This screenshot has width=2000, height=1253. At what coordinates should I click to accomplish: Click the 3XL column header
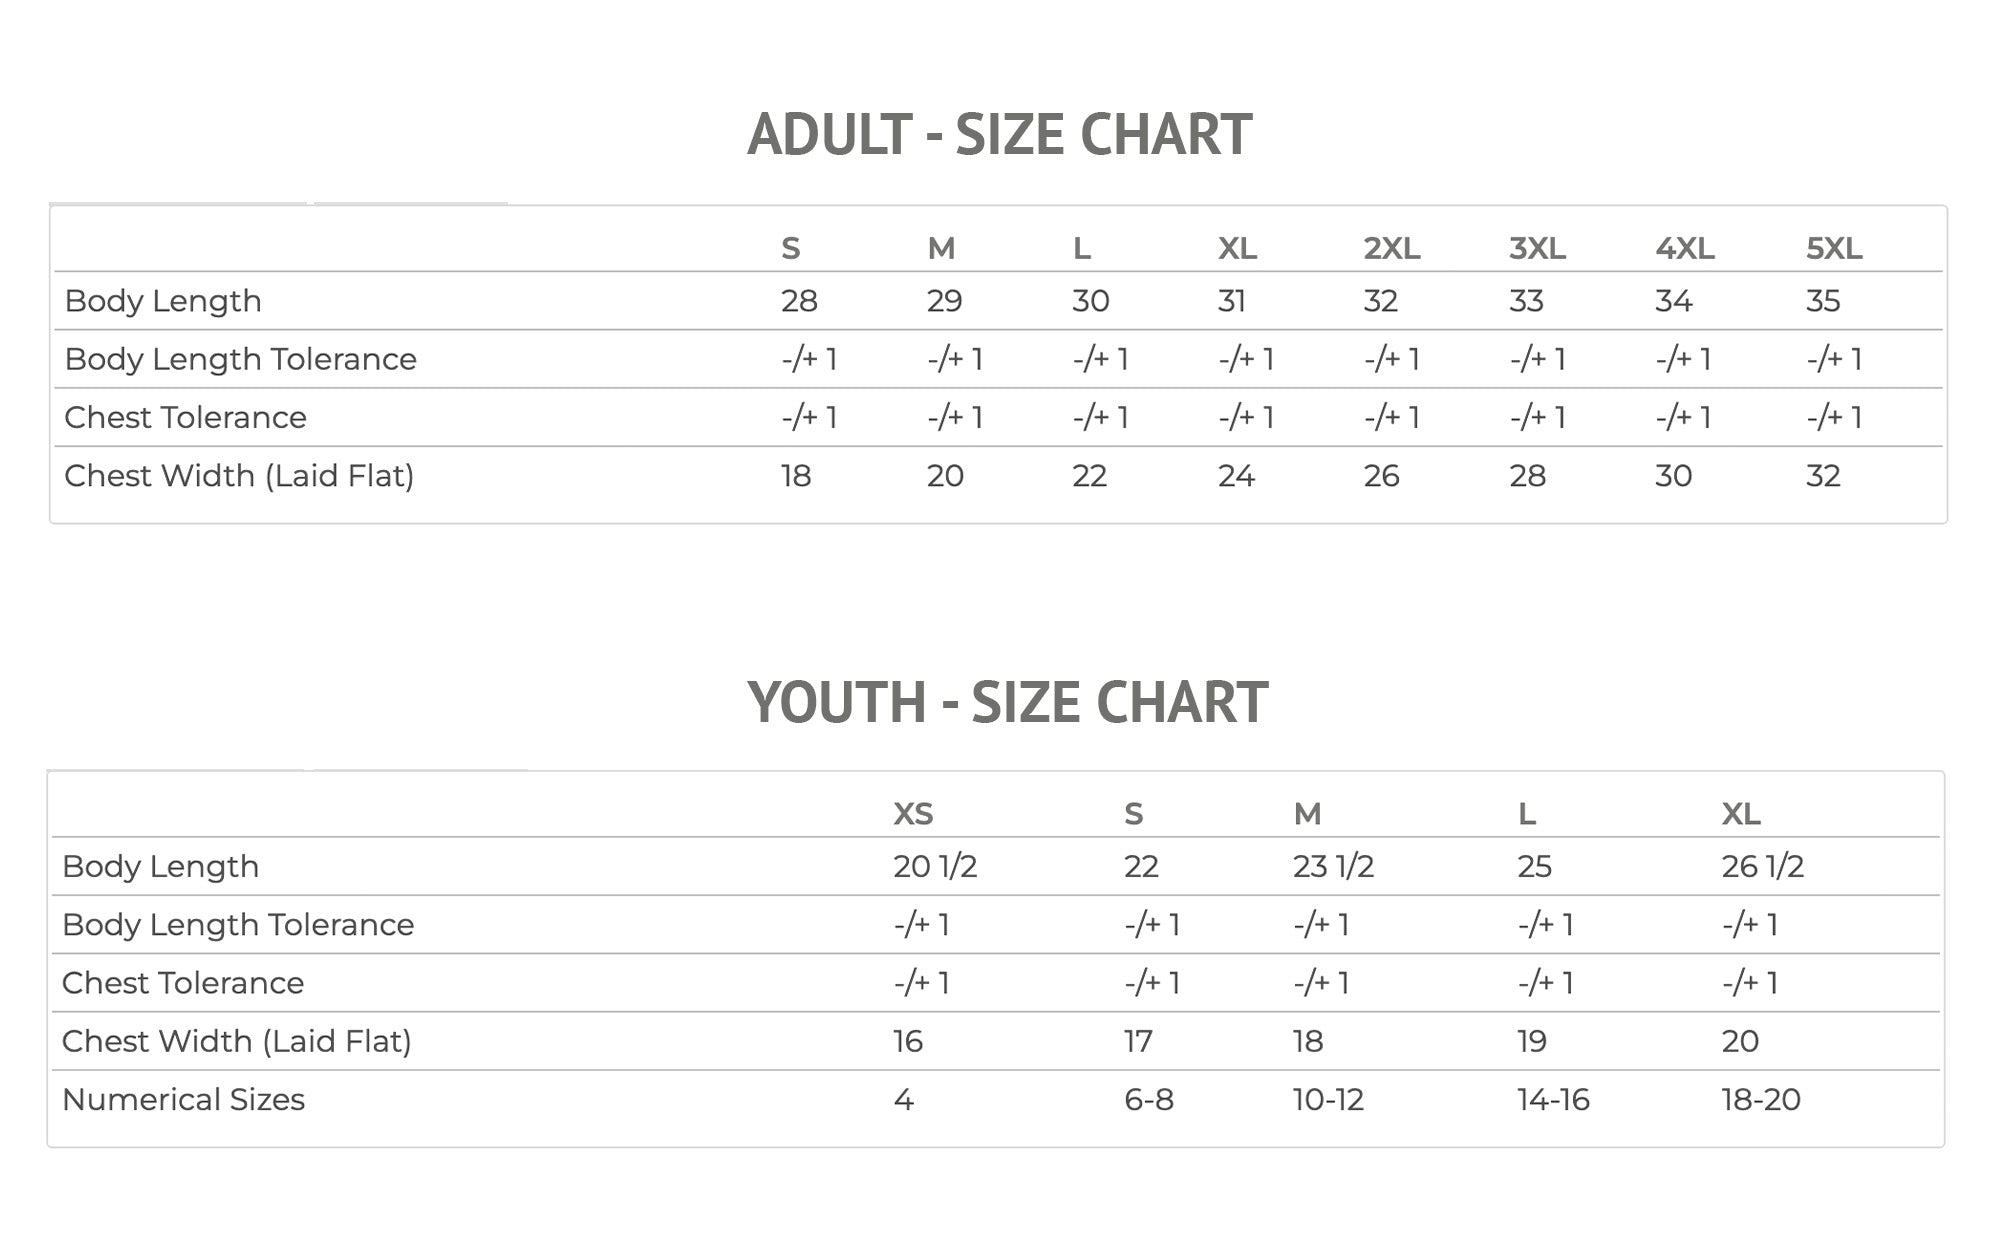[1537, 248]
